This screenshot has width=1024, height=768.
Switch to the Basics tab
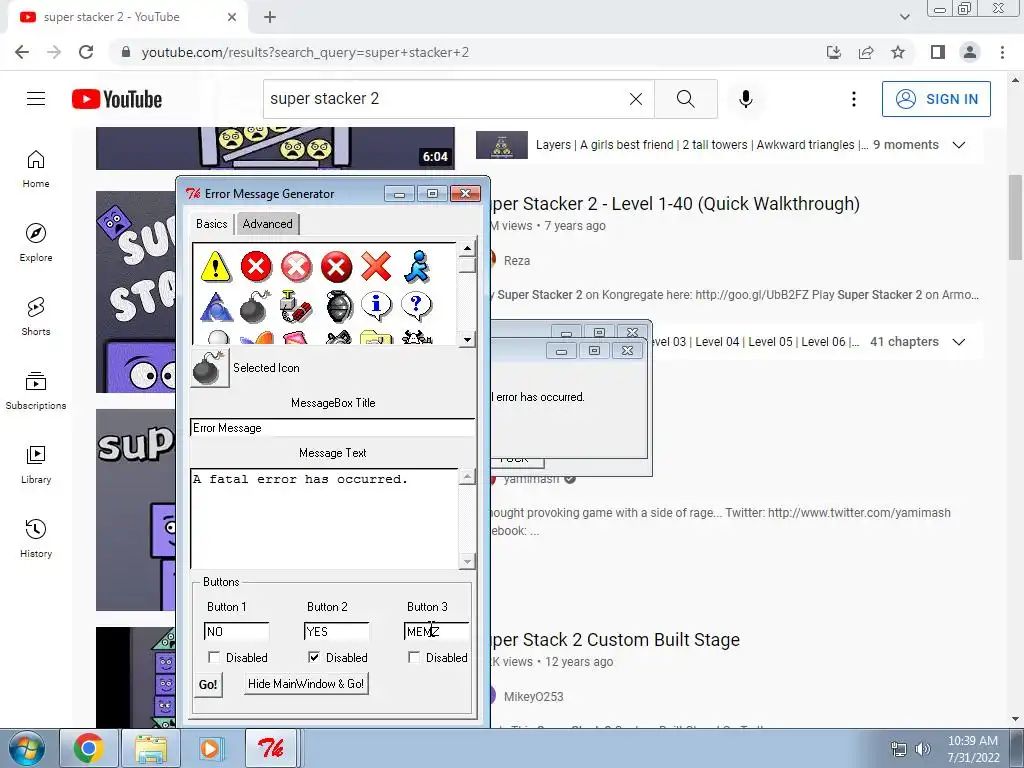pyautogui.click(x=212, y=223)
